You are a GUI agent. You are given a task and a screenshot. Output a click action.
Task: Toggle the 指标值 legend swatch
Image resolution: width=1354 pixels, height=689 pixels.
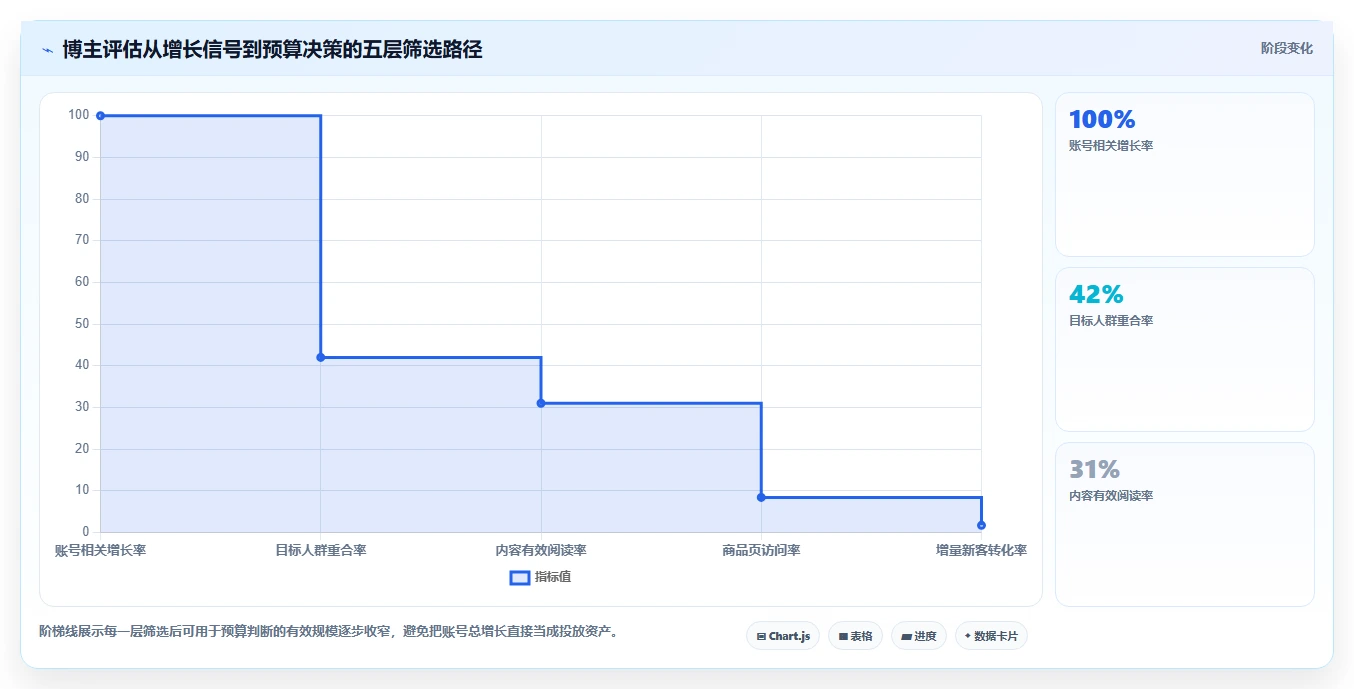pos(519,577)
